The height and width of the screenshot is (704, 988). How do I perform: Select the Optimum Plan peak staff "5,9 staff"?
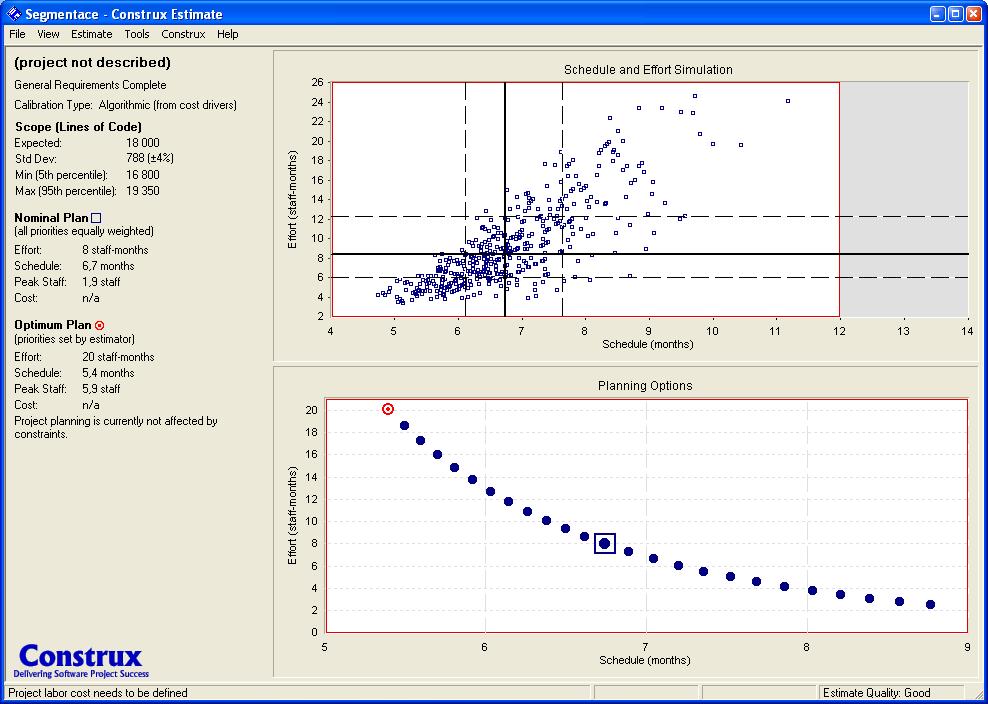101,389
